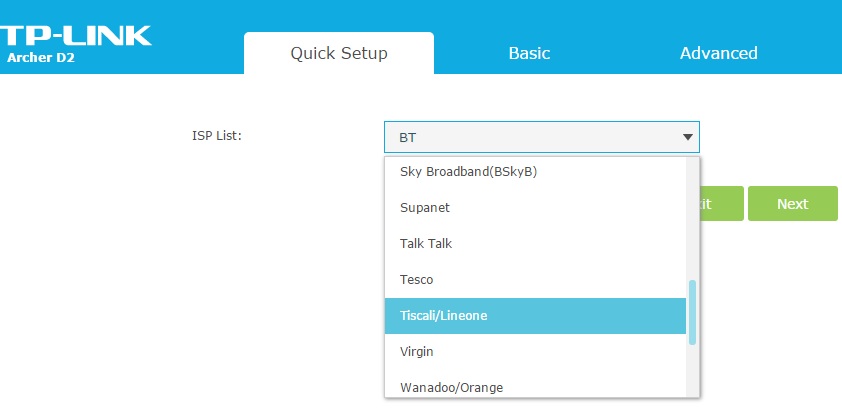The image size is (842, 417).
Task: Click the ISP dropdown scrollbar thumb
Action: click(692, 312)
